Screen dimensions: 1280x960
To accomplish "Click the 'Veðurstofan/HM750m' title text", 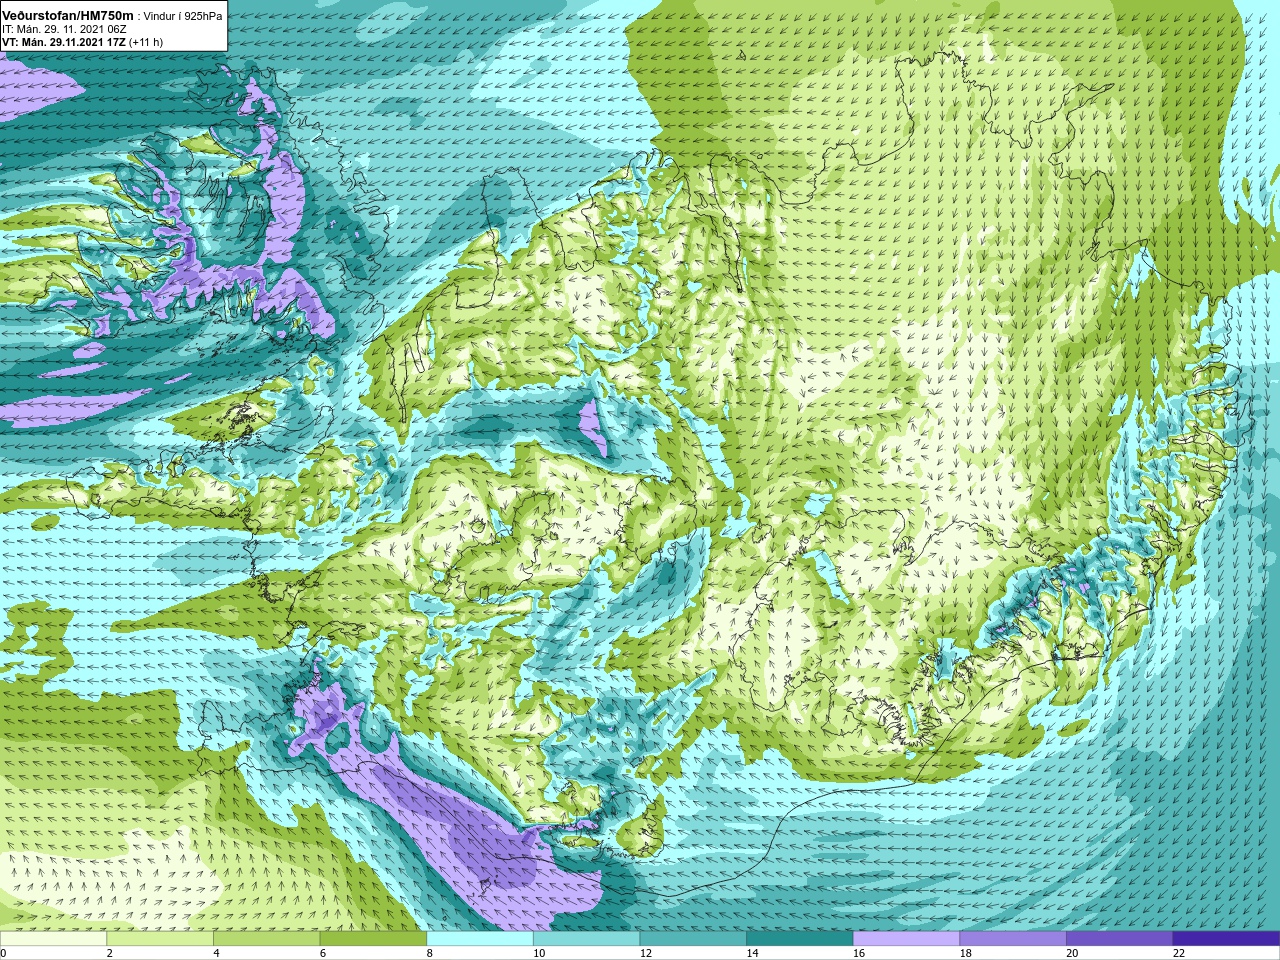I will (68, 15).
